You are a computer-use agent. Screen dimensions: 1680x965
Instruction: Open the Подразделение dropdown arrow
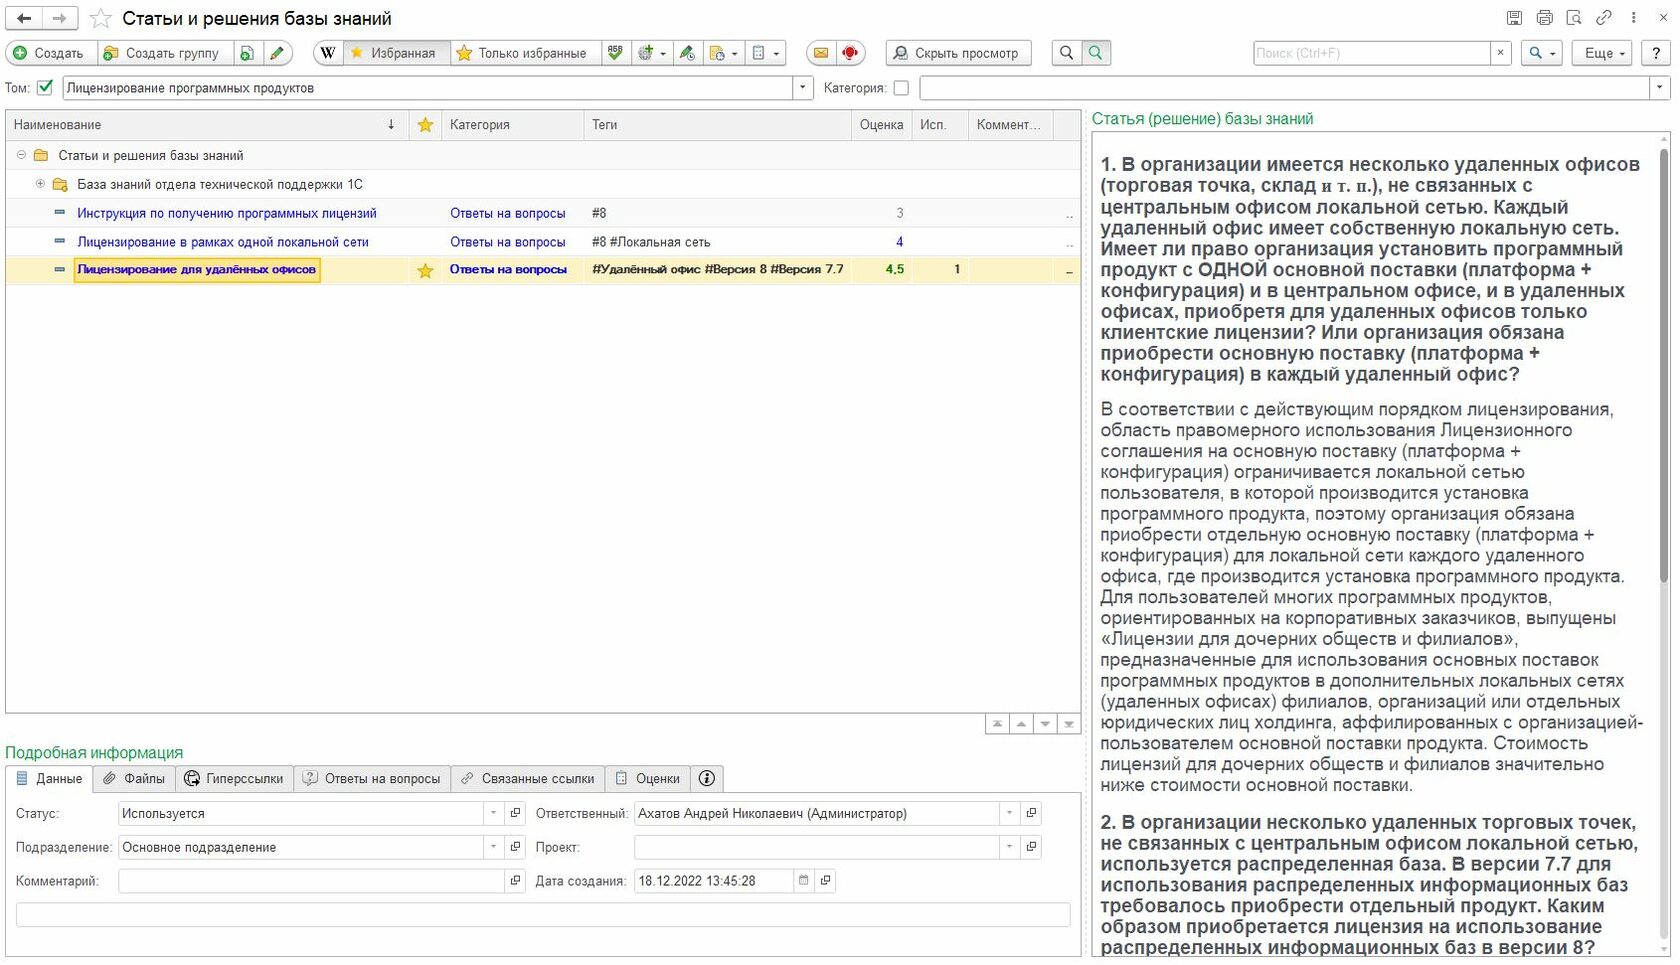(x=493, y=848)
